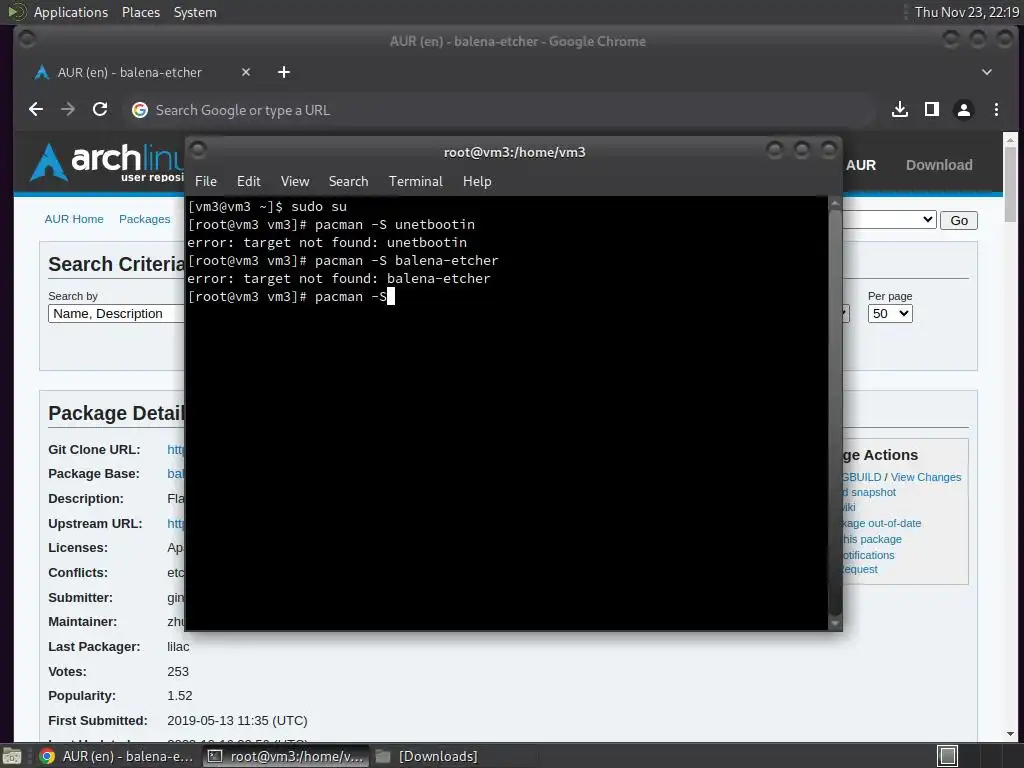Close the balena-etcher tab
The height and width of the screenshot is (768, 1024).
pyautogui.click(x=246, y=72)
